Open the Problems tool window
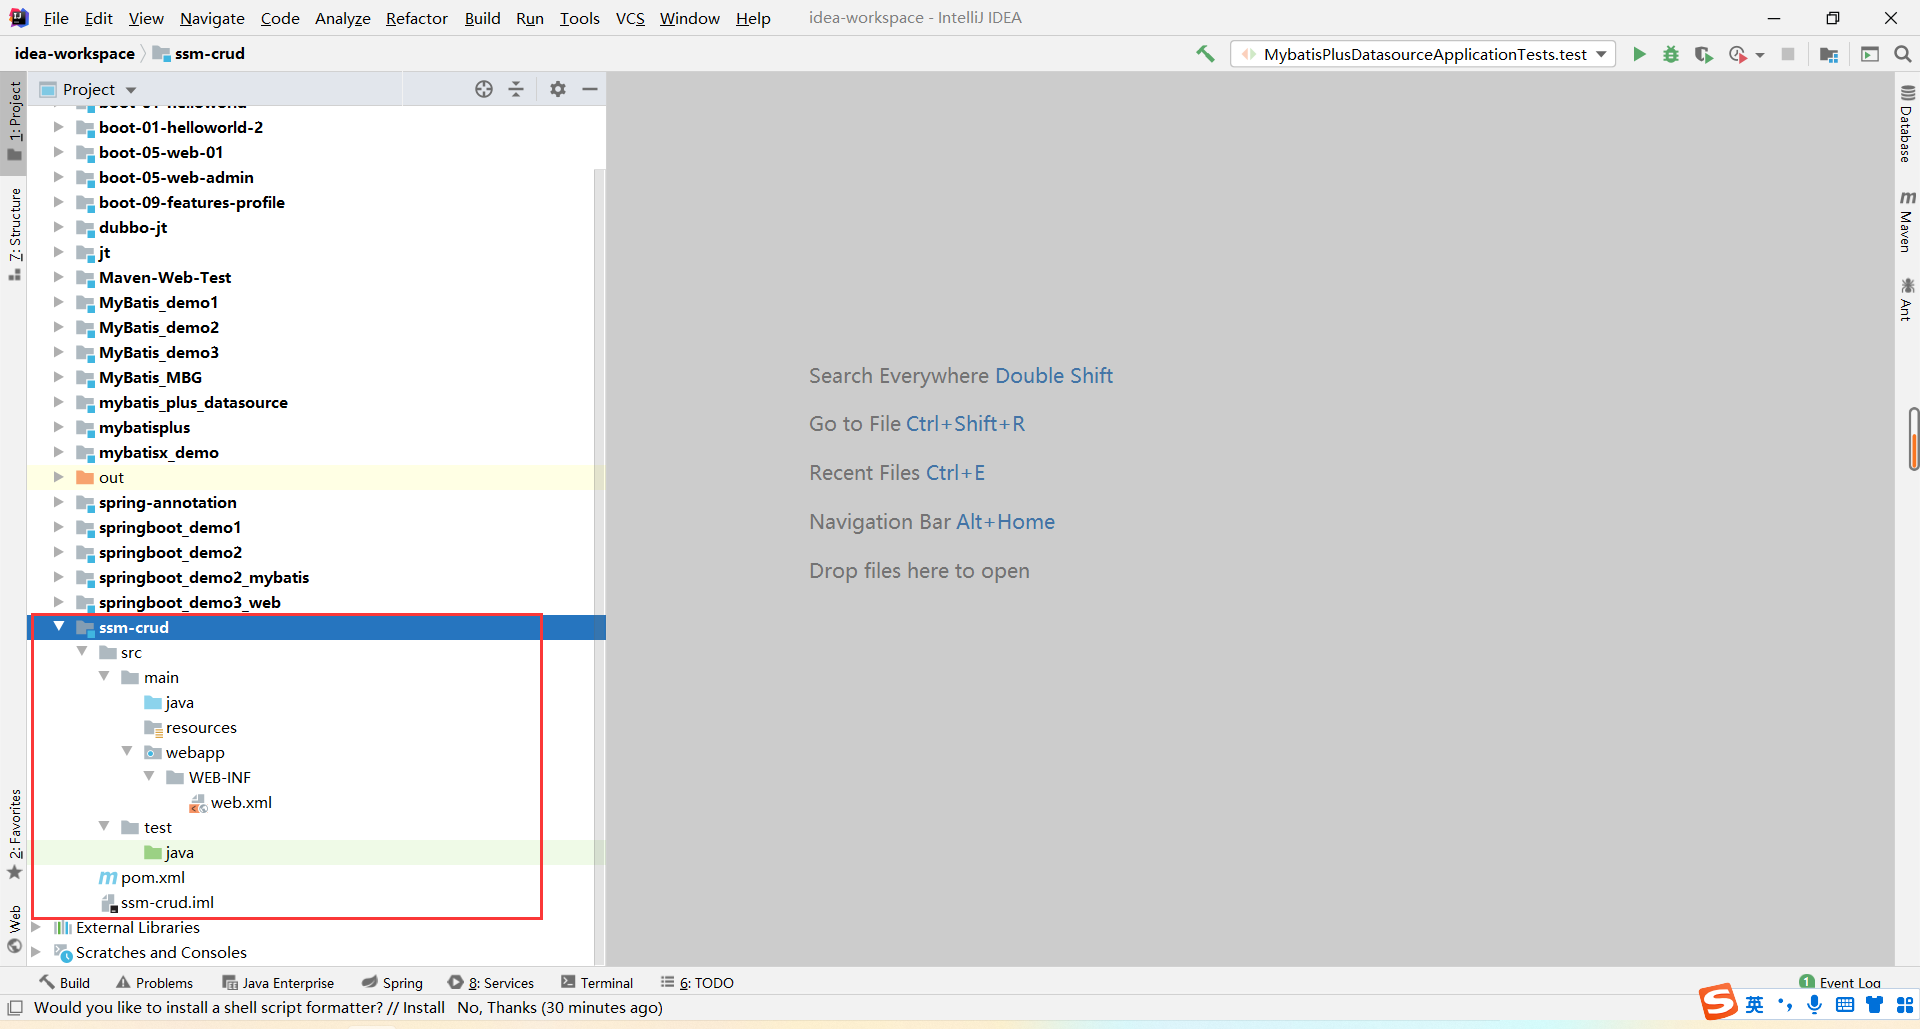This screenshot has width=1920, height=1029. point(154,983)
